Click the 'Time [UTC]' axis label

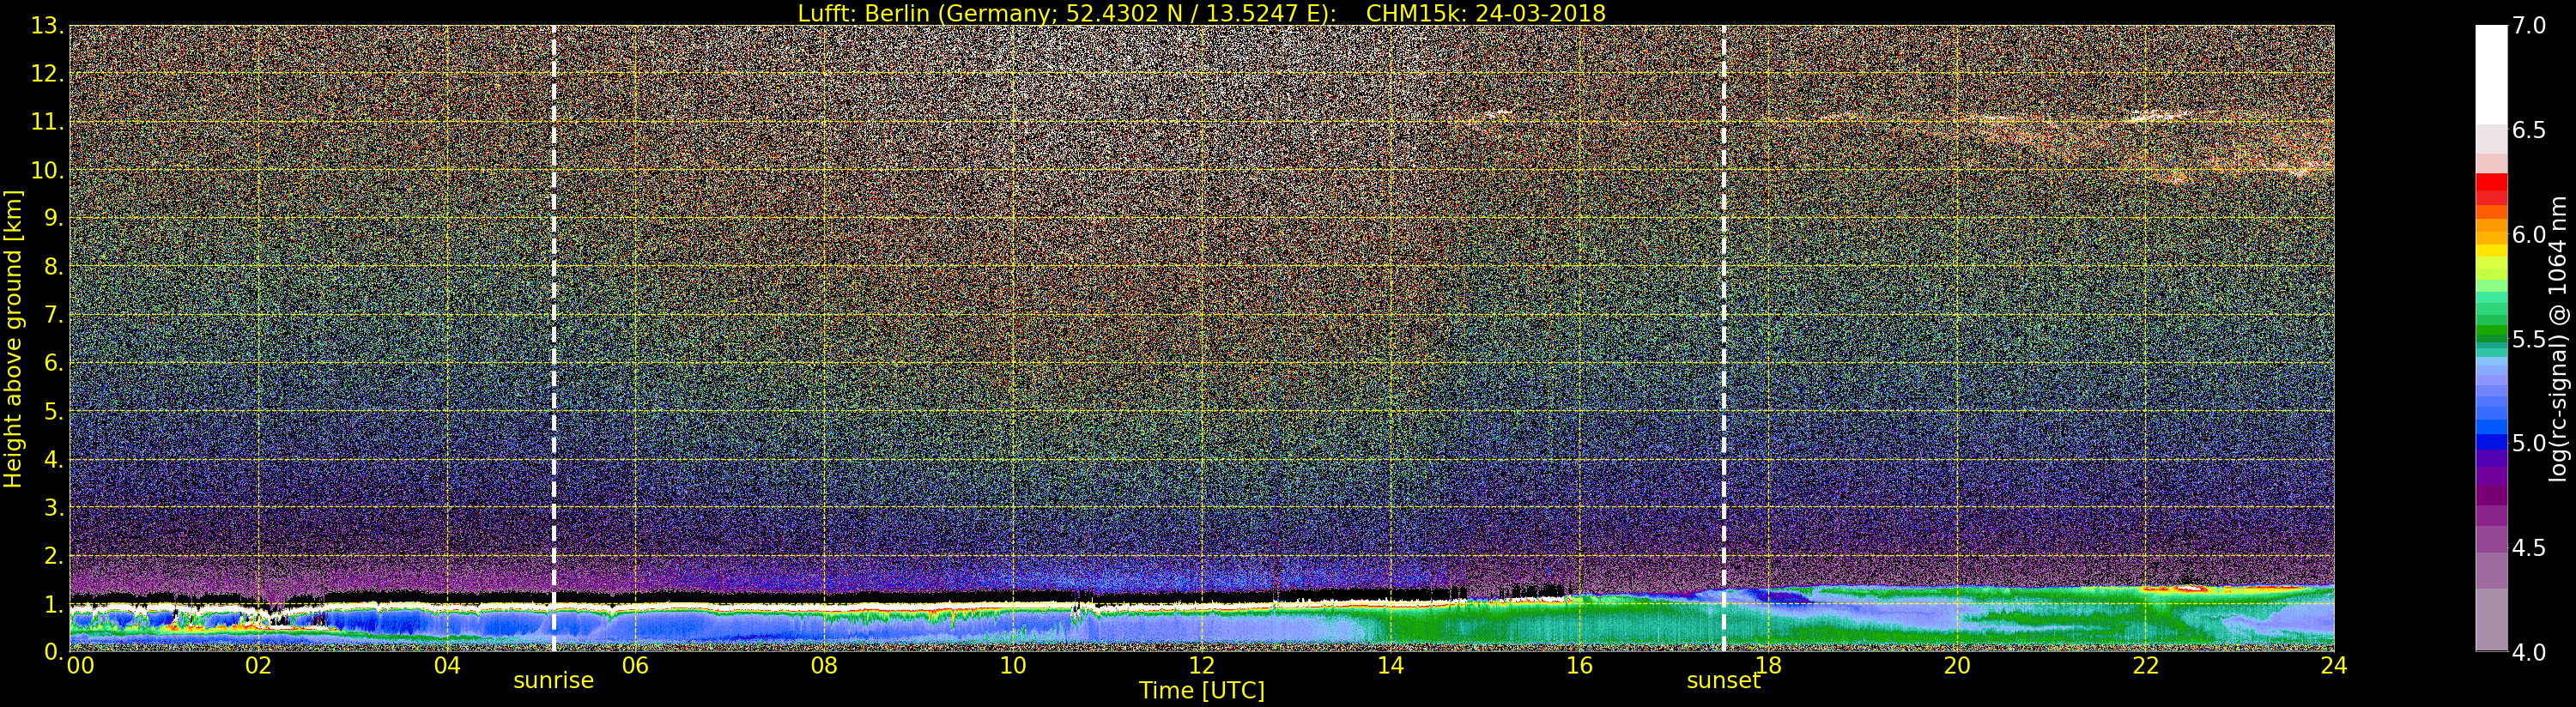[1201, 691]
